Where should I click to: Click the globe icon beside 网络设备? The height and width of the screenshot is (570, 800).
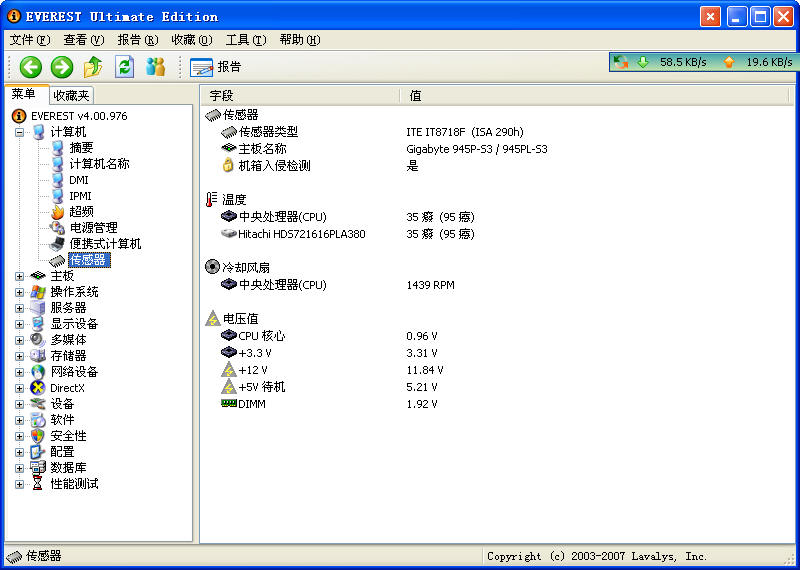(38, 372)
